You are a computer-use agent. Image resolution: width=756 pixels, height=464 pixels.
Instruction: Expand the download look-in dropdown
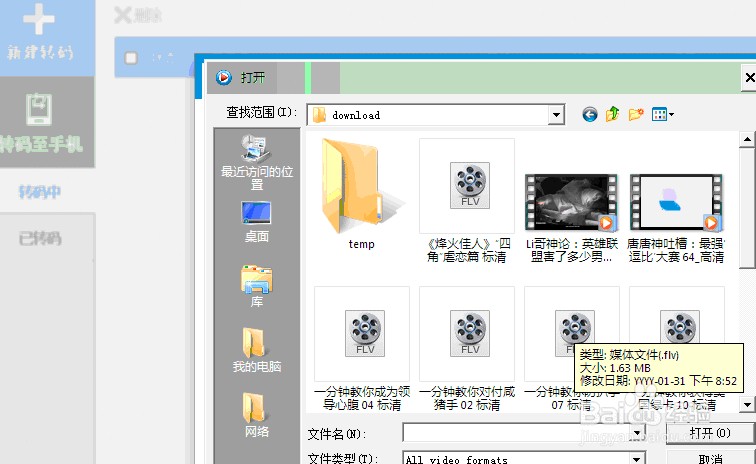click(x=556, y=115)
